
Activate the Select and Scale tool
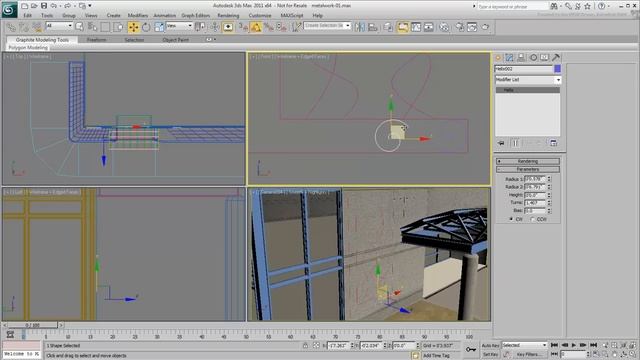[159, 27]
